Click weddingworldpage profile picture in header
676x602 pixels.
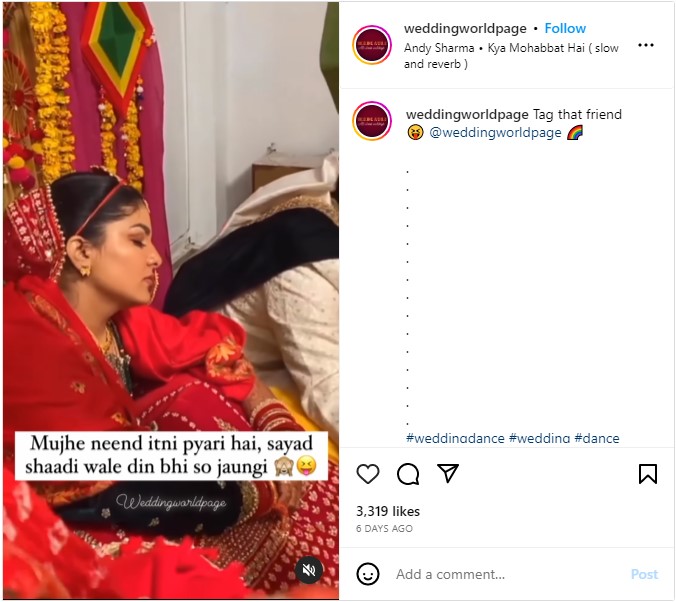point(372,45)
